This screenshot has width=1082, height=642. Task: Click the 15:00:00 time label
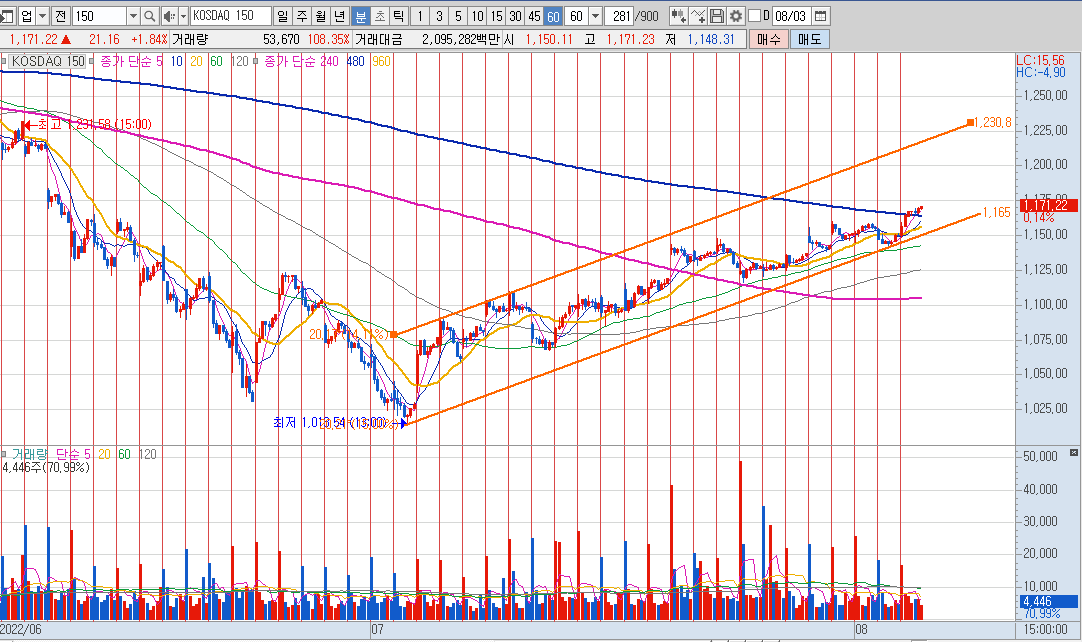(x=1045, y=629)
